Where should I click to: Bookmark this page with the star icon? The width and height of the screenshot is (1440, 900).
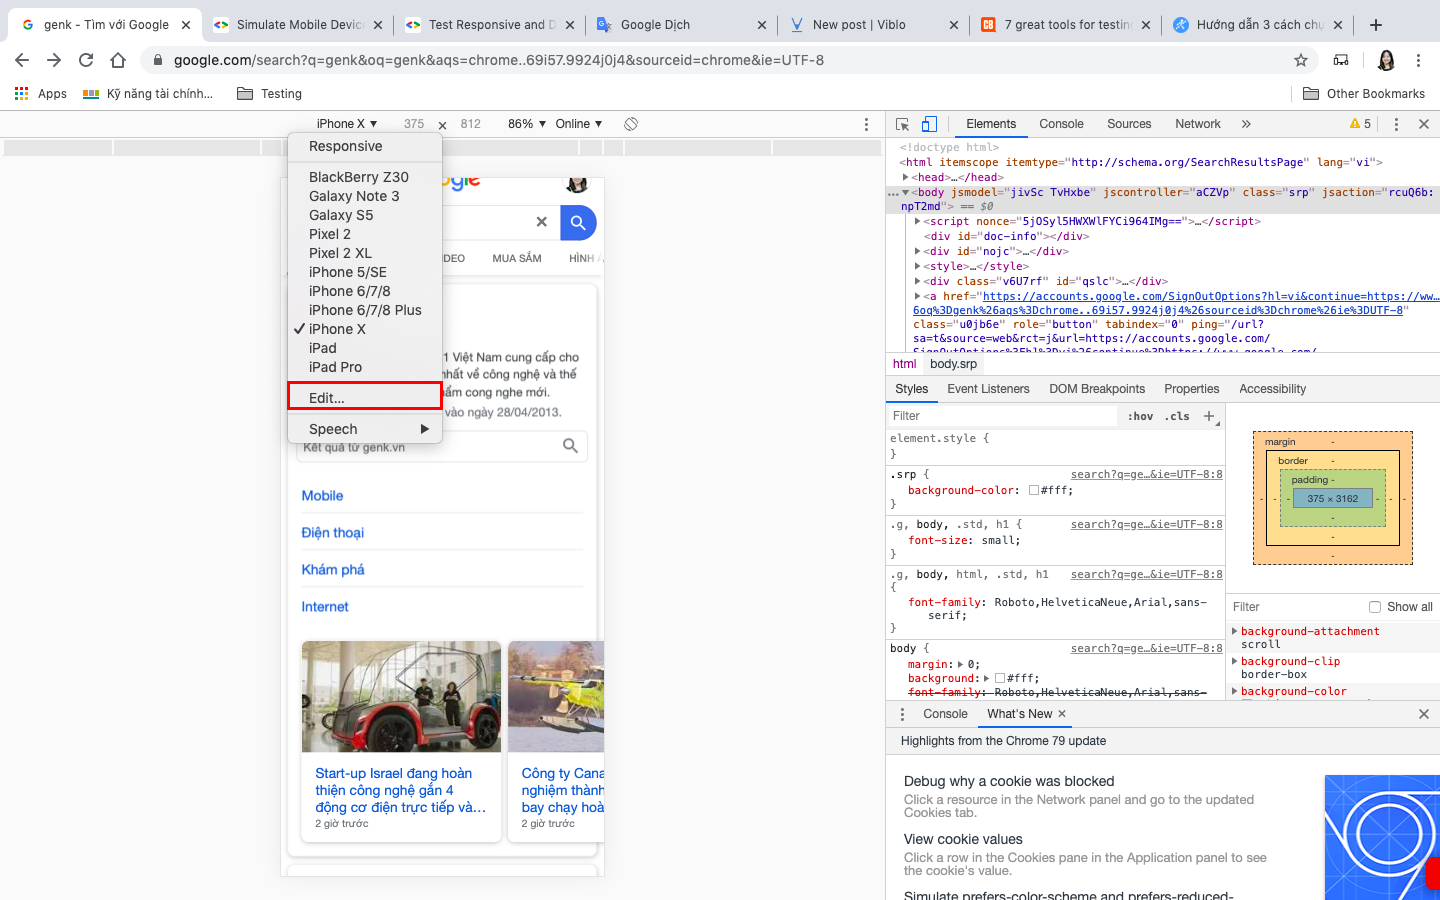click(1301, 60)
